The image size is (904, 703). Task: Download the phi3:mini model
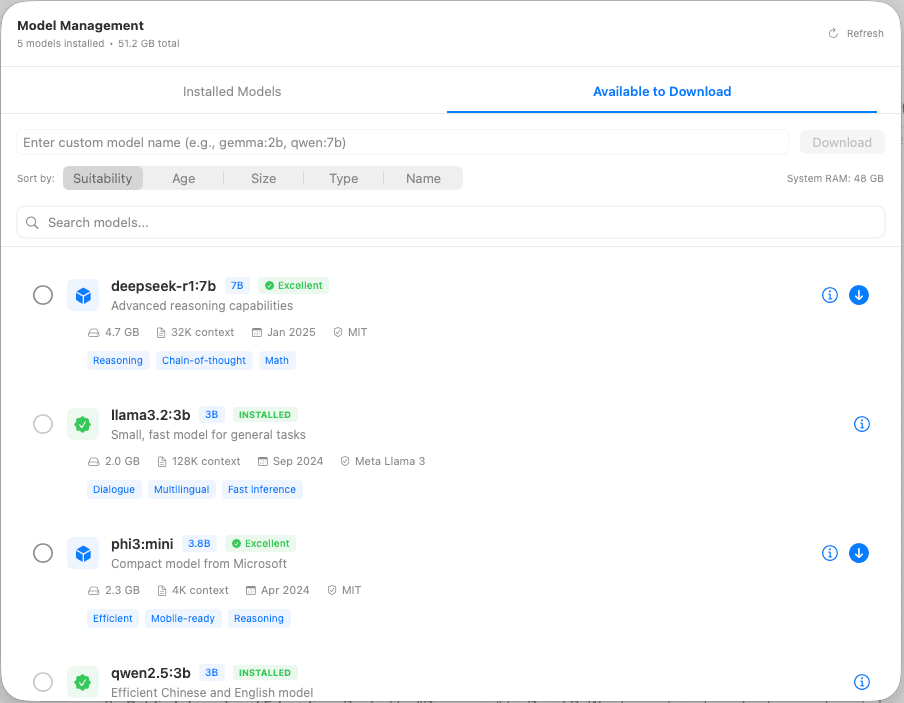click(858, 553)
